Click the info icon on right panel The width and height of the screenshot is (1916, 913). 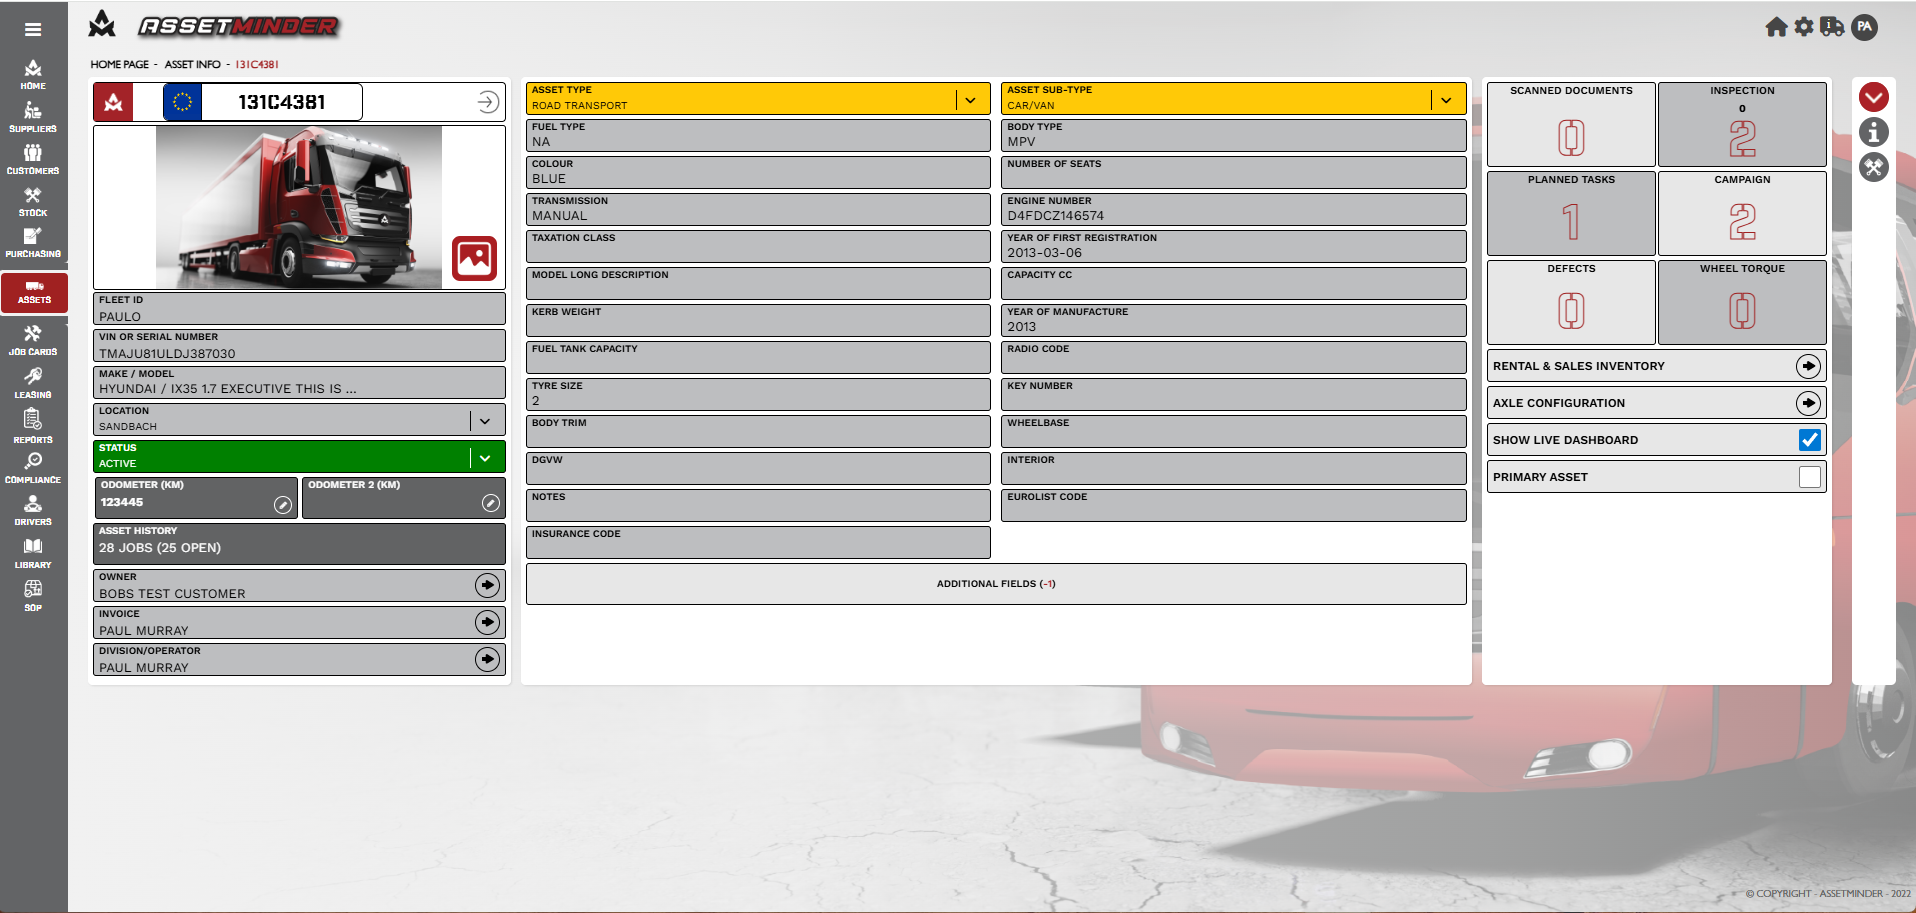point(1873,132)
